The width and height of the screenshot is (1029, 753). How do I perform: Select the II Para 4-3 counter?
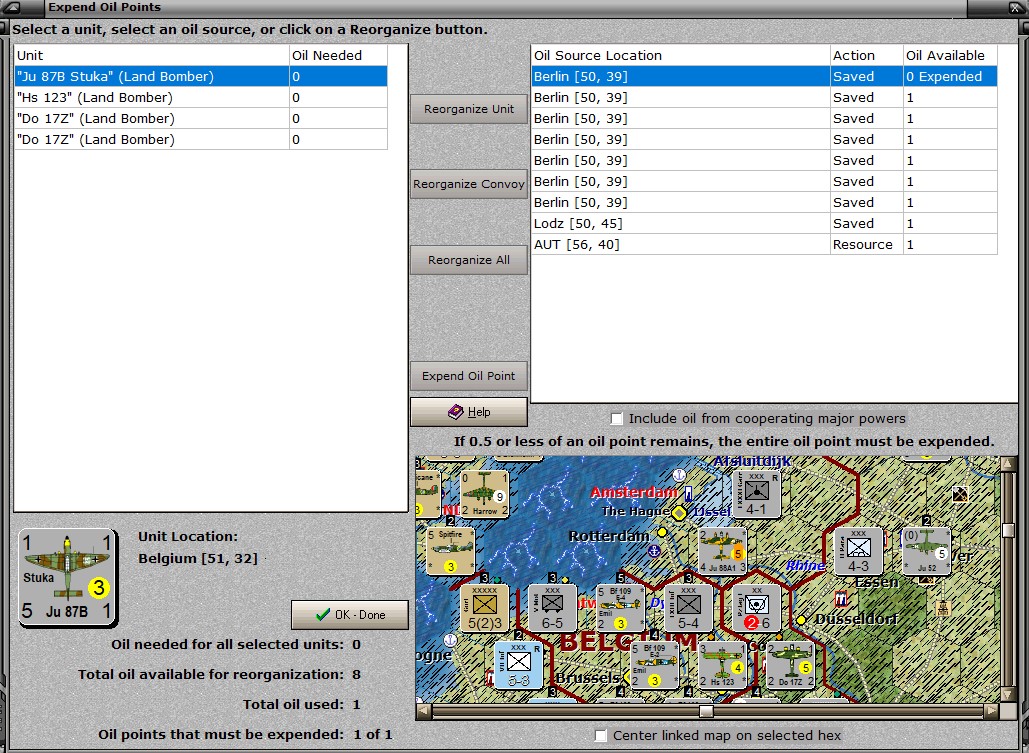(x=858, y=551)
